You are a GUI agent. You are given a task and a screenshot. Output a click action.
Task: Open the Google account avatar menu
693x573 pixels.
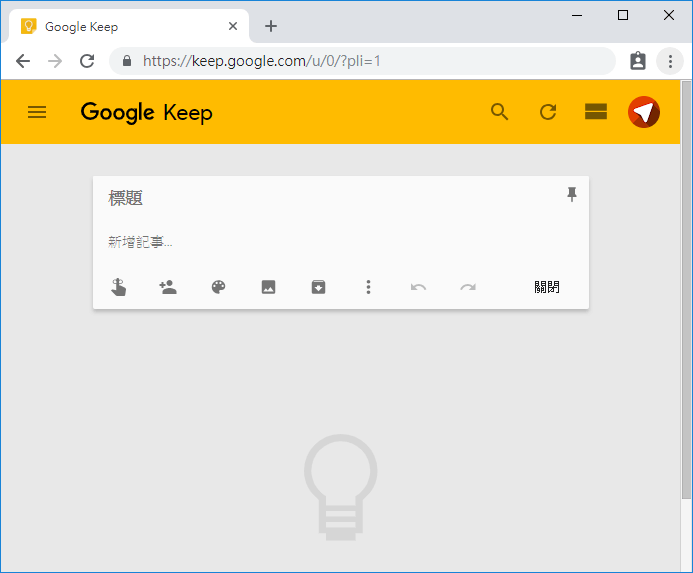644,112
